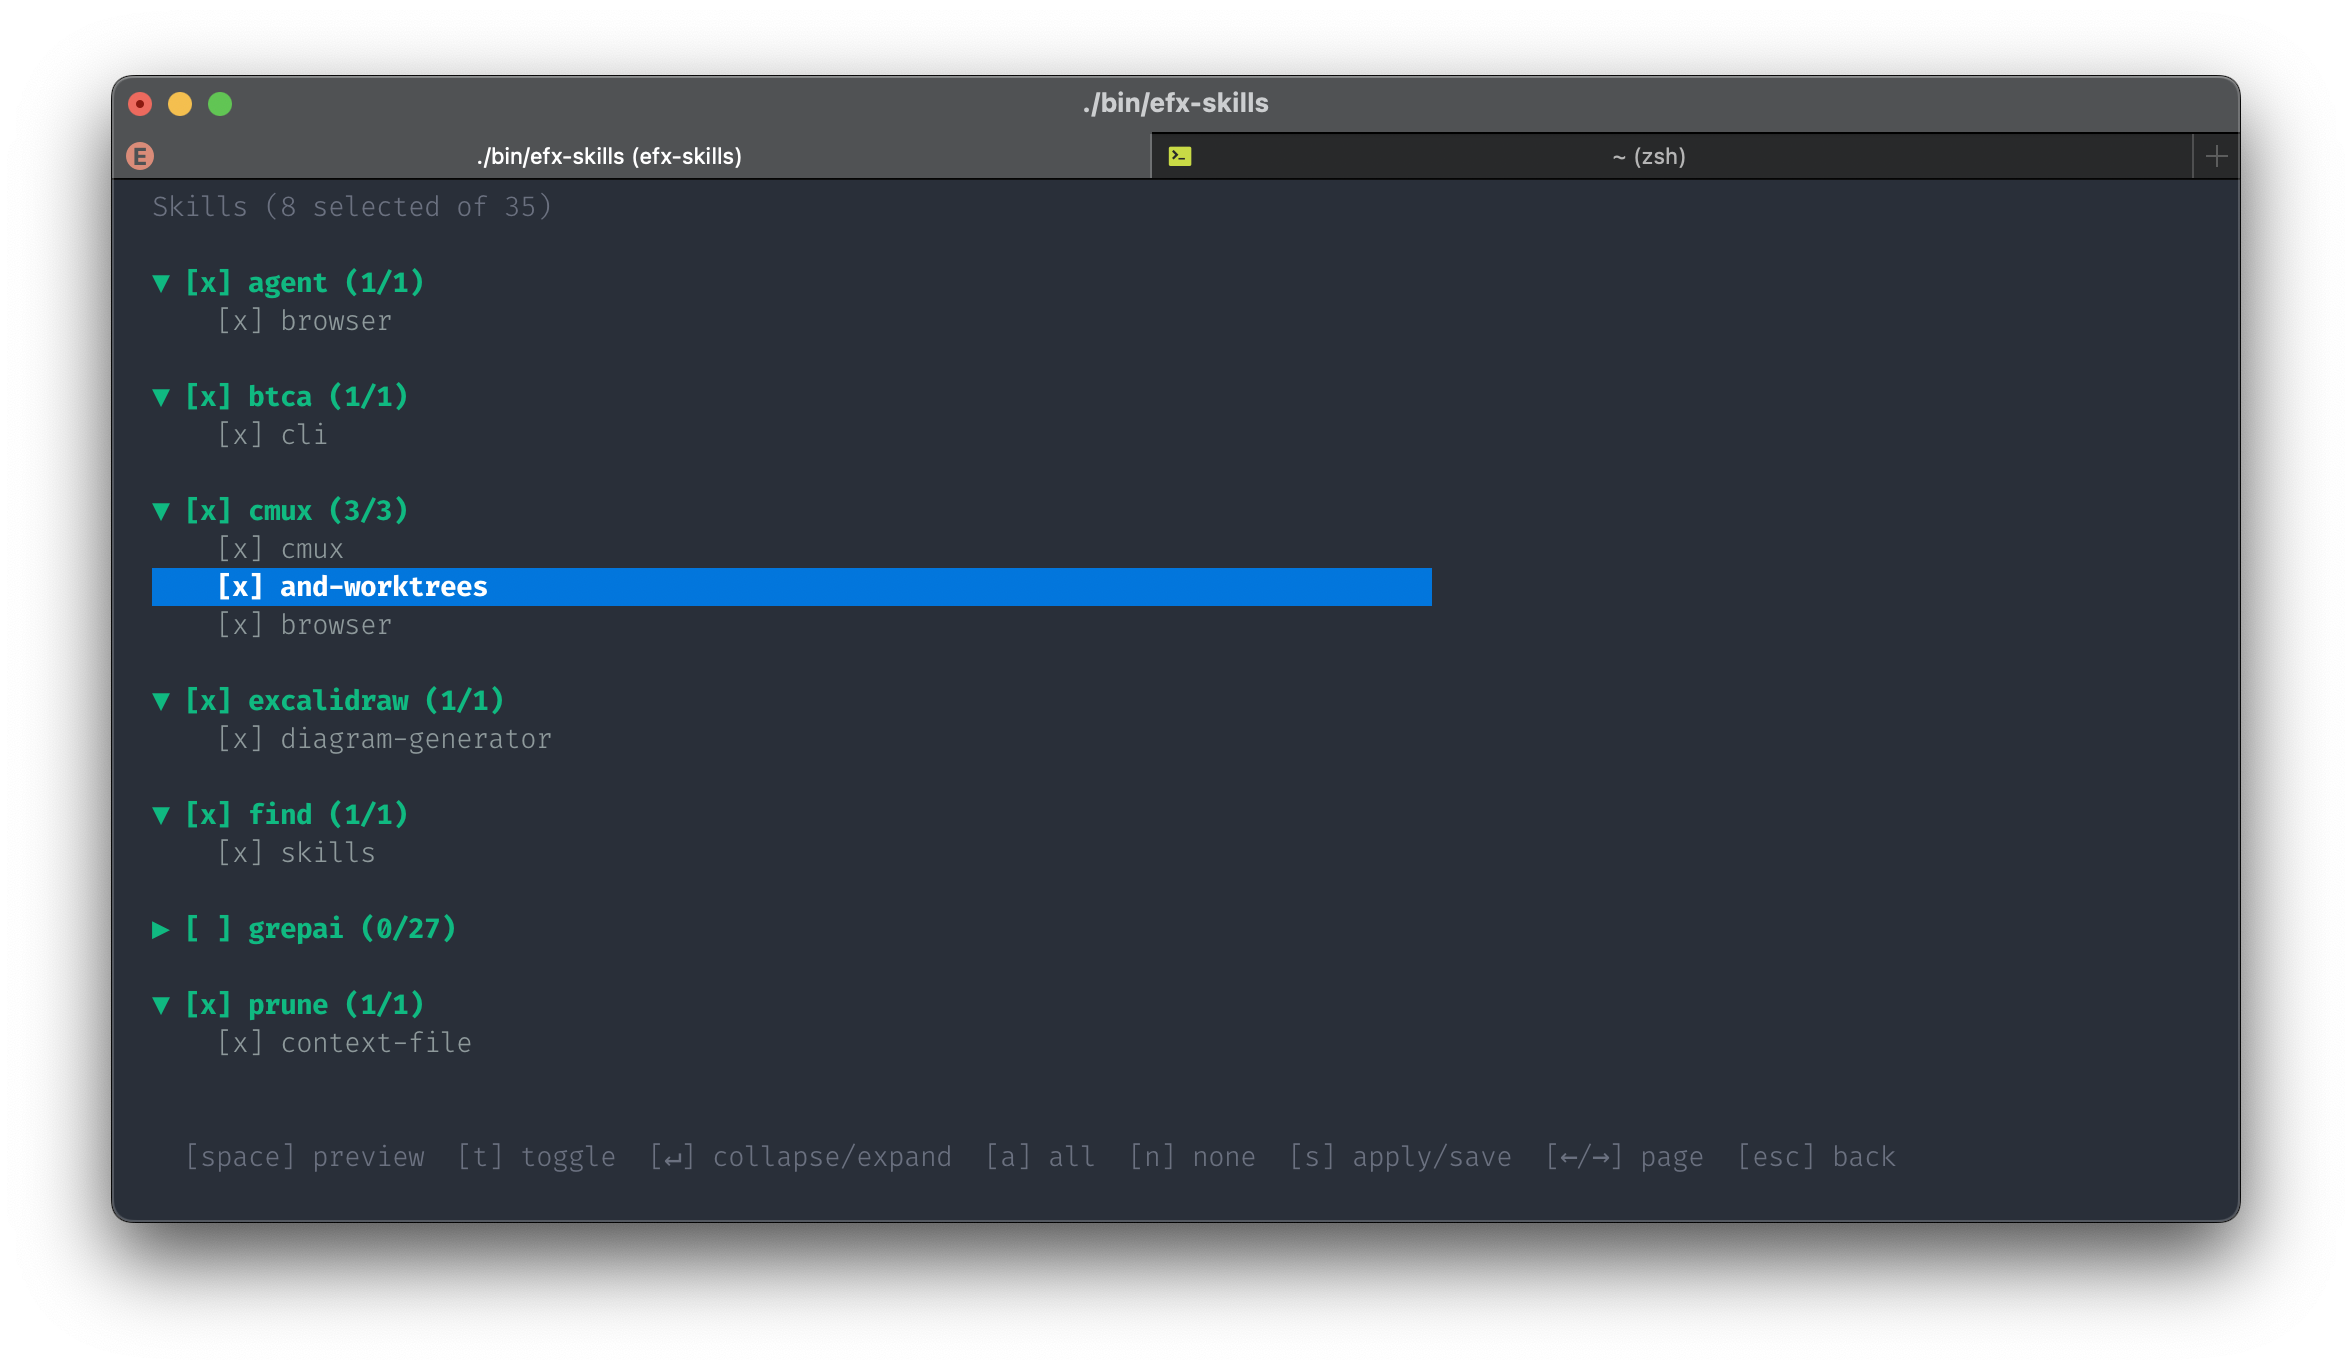The image size is (2352, 1370).
Task: Click the yellow minimize window button
Action: coord(180,104)
